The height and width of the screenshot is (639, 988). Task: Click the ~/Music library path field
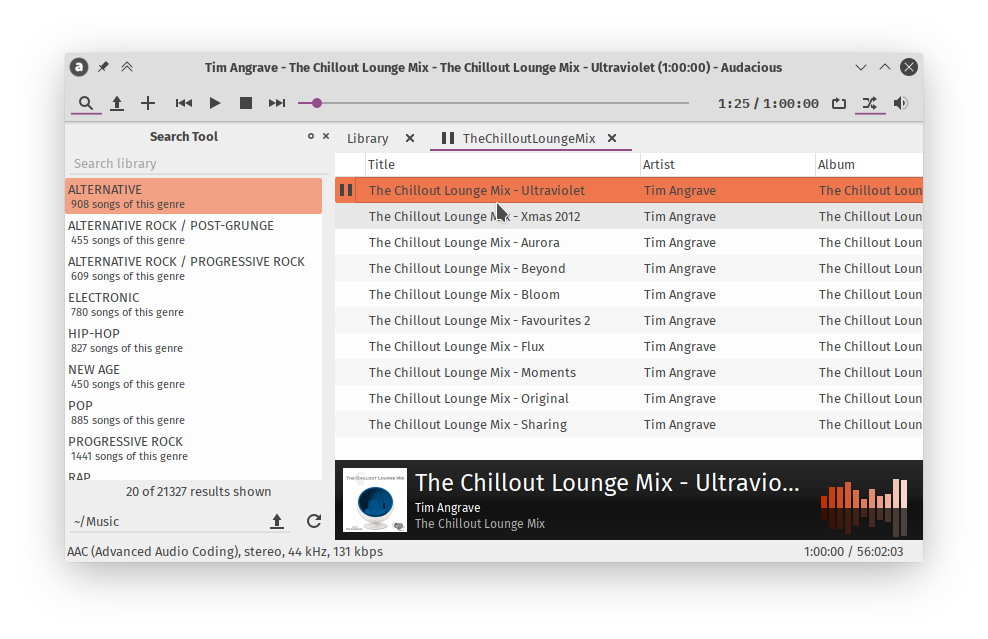(165, 522)
